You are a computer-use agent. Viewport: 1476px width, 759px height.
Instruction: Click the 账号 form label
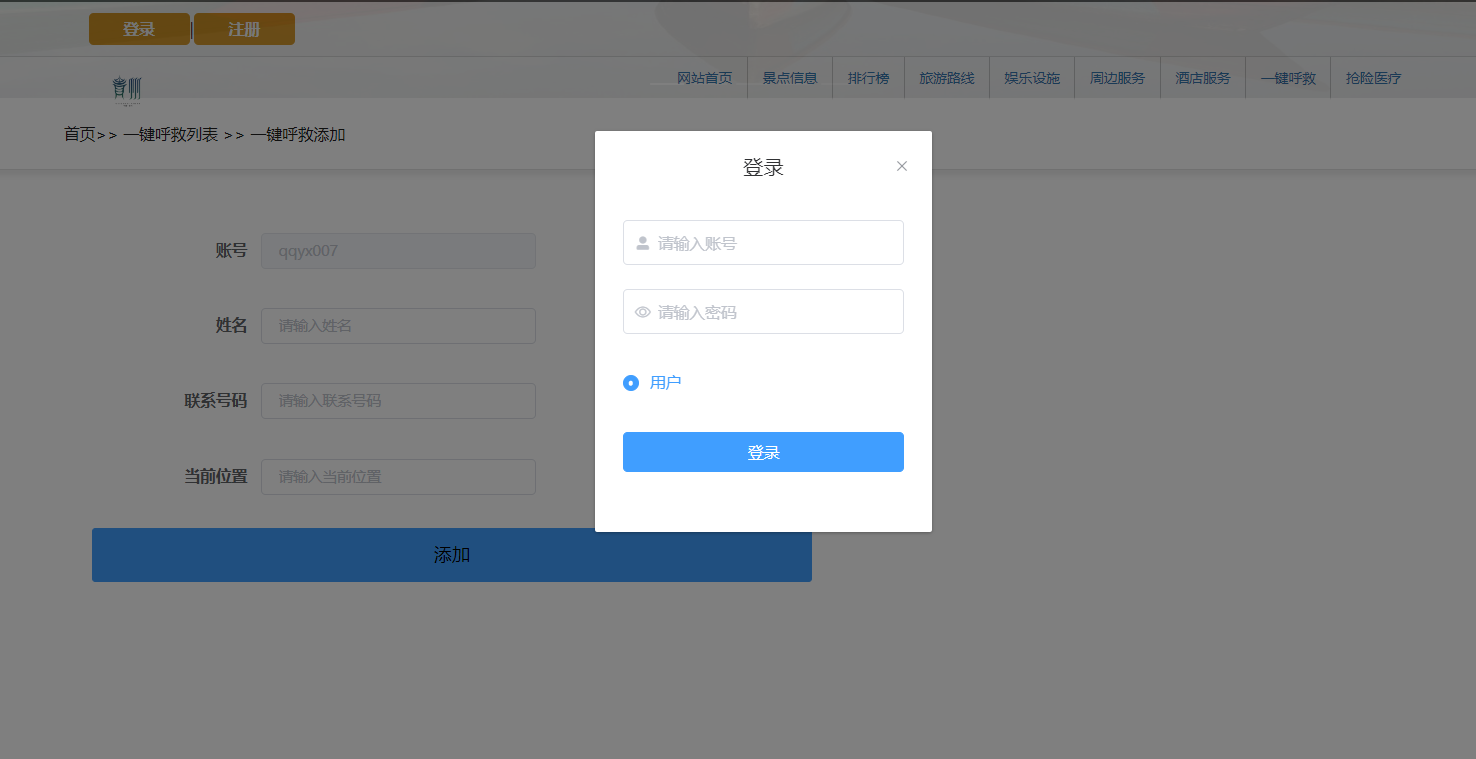[x=231, y=251]
